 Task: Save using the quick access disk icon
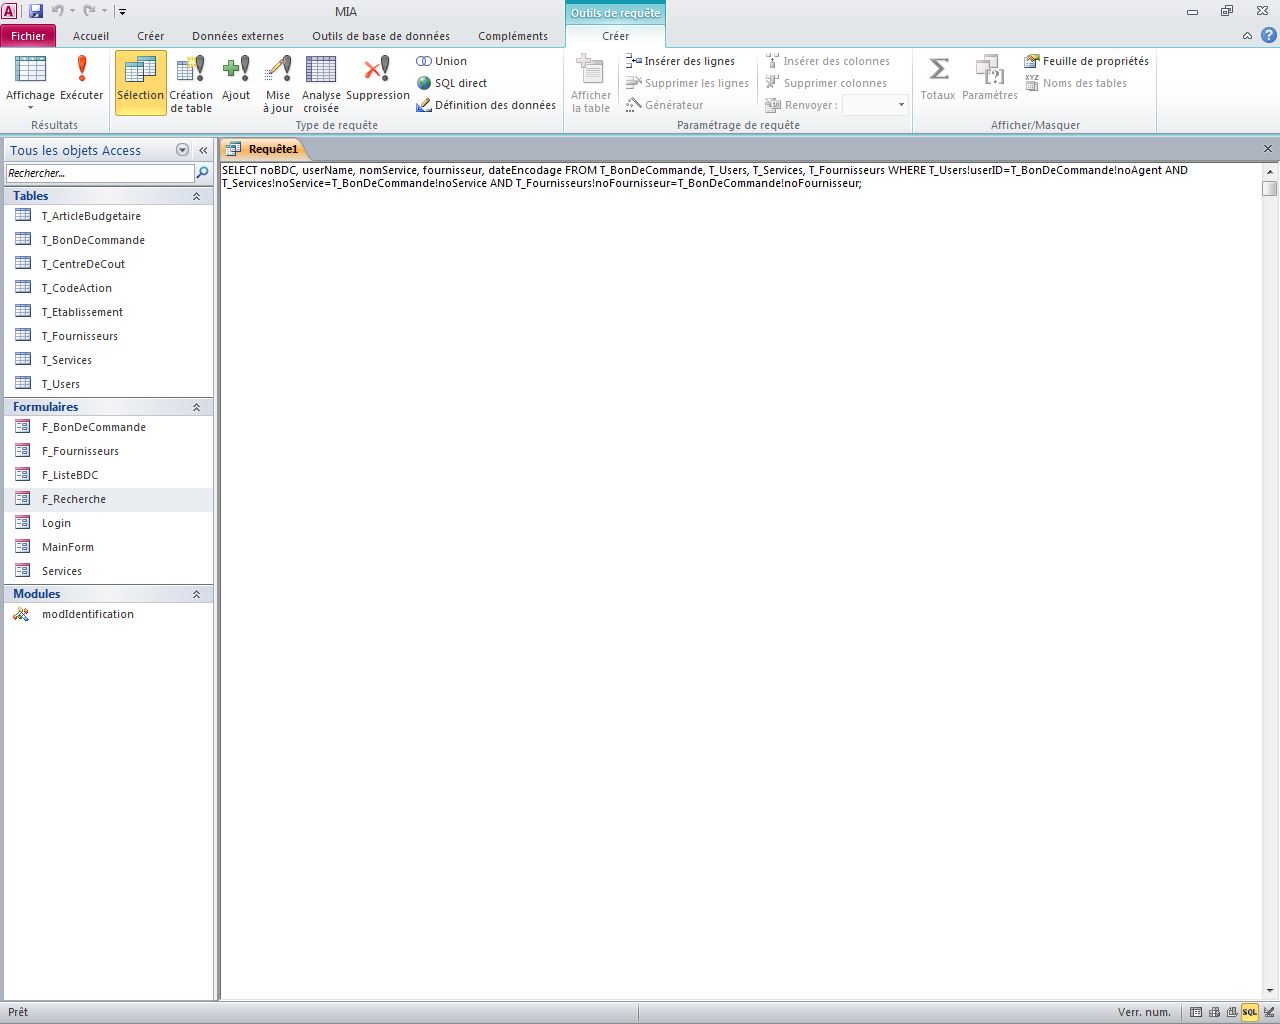click(36, 11)
